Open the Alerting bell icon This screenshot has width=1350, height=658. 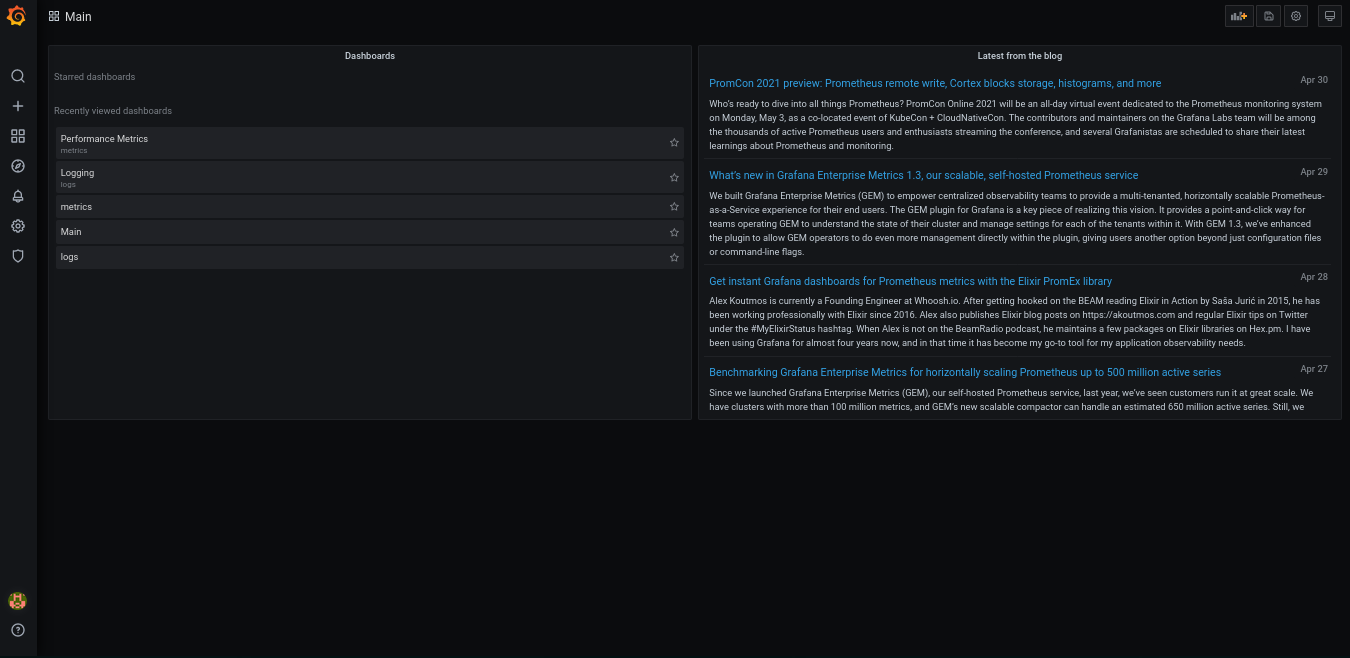[18, 196]
